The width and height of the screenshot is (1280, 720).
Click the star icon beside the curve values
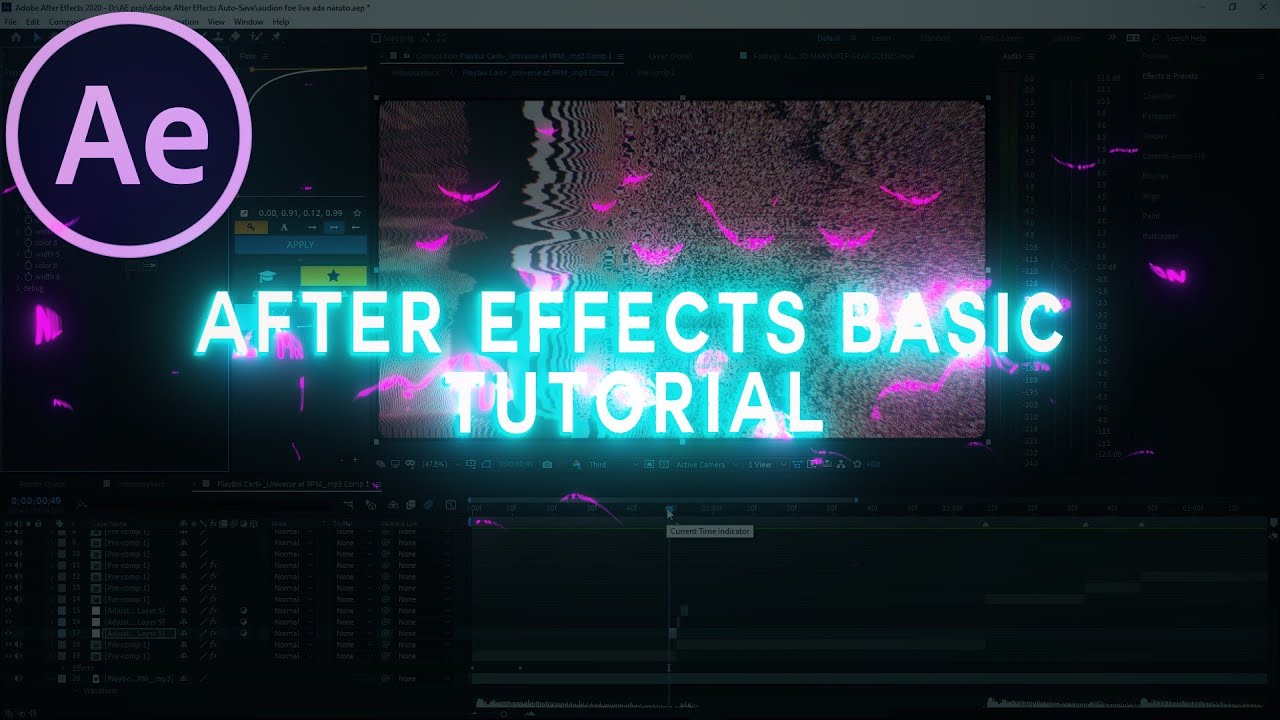click(357, 213)
